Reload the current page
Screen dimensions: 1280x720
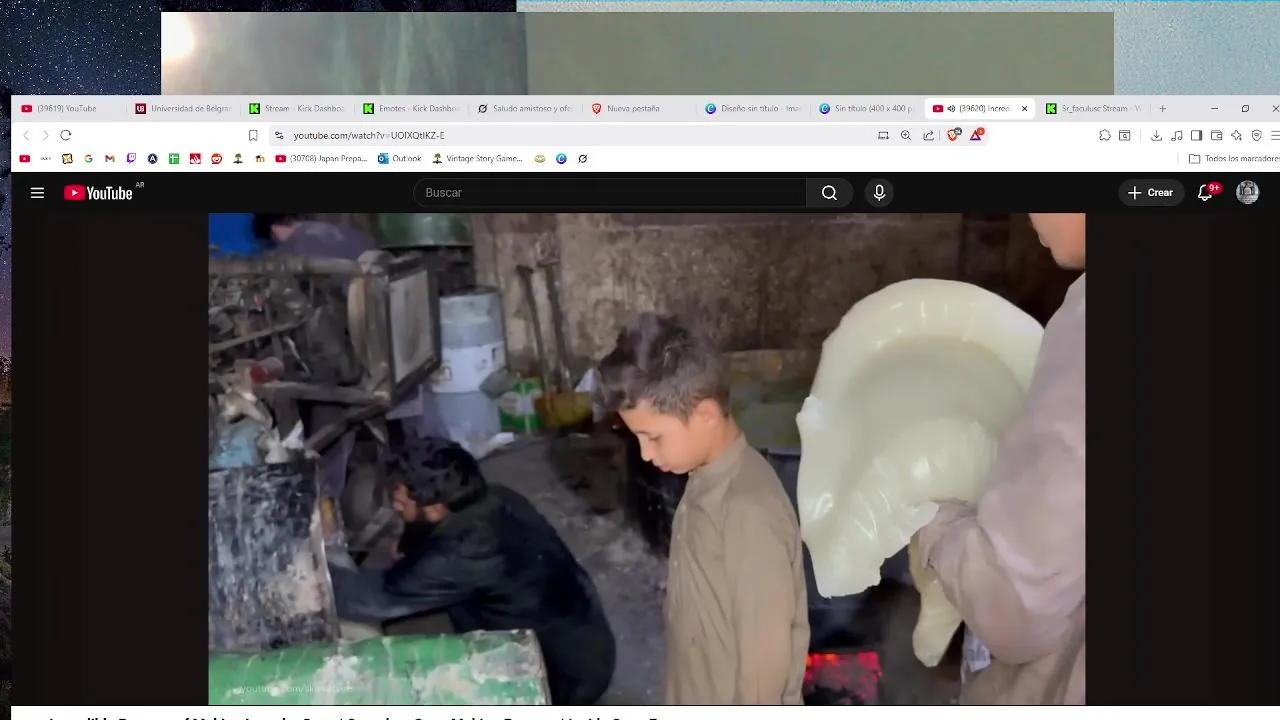coord(66,135)
